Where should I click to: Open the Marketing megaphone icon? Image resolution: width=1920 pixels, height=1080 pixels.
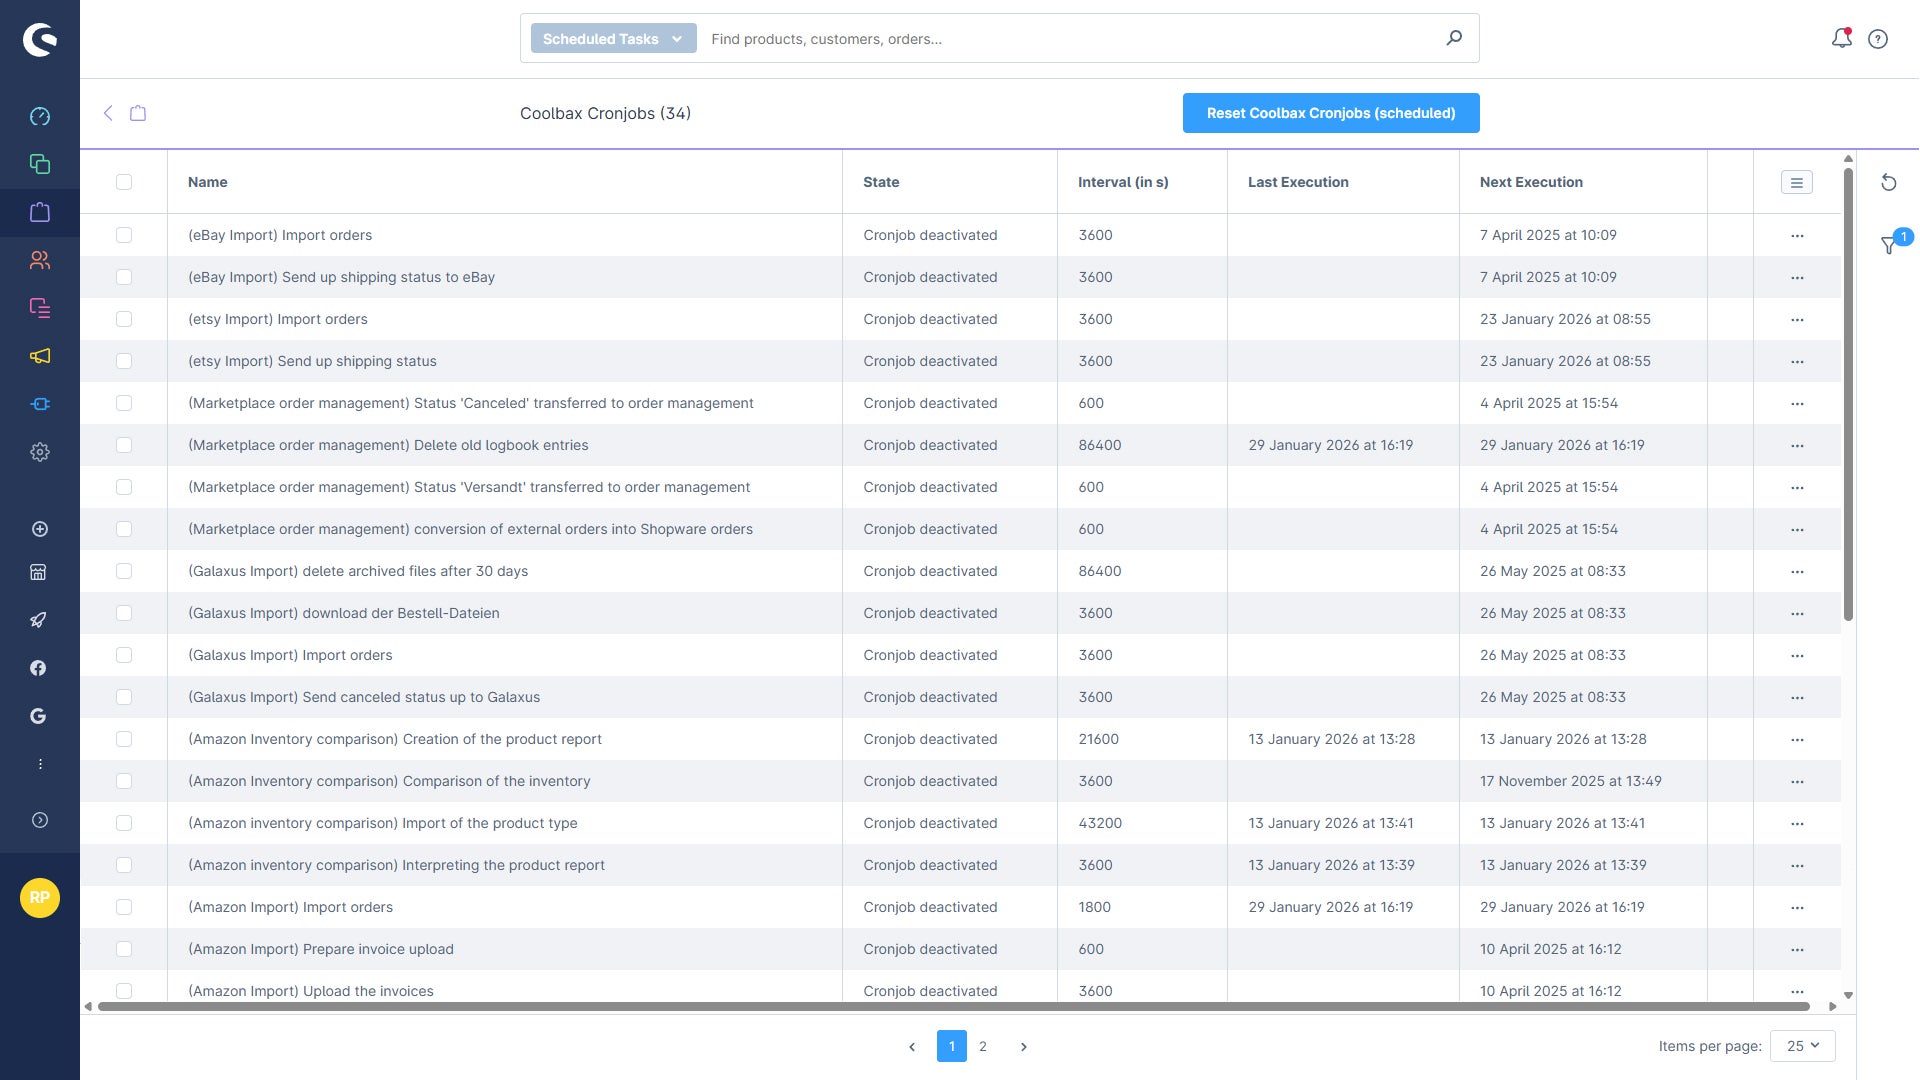[40, 356]
